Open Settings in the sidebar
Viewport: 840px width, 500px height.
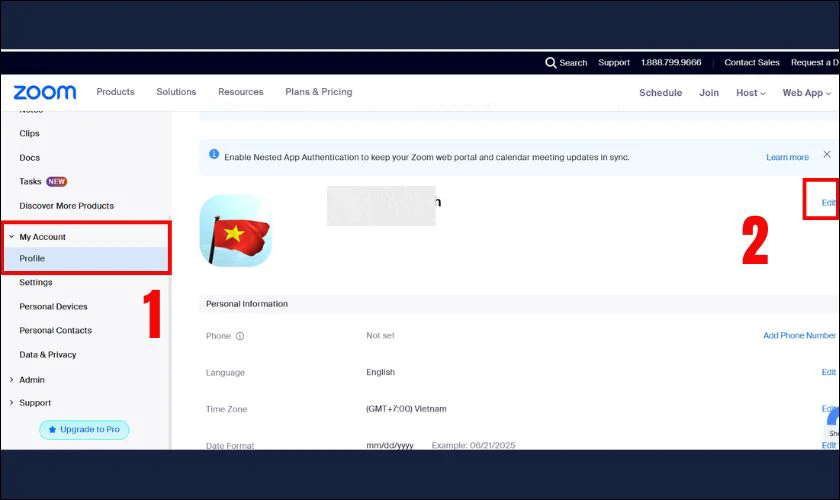[36, 282]
